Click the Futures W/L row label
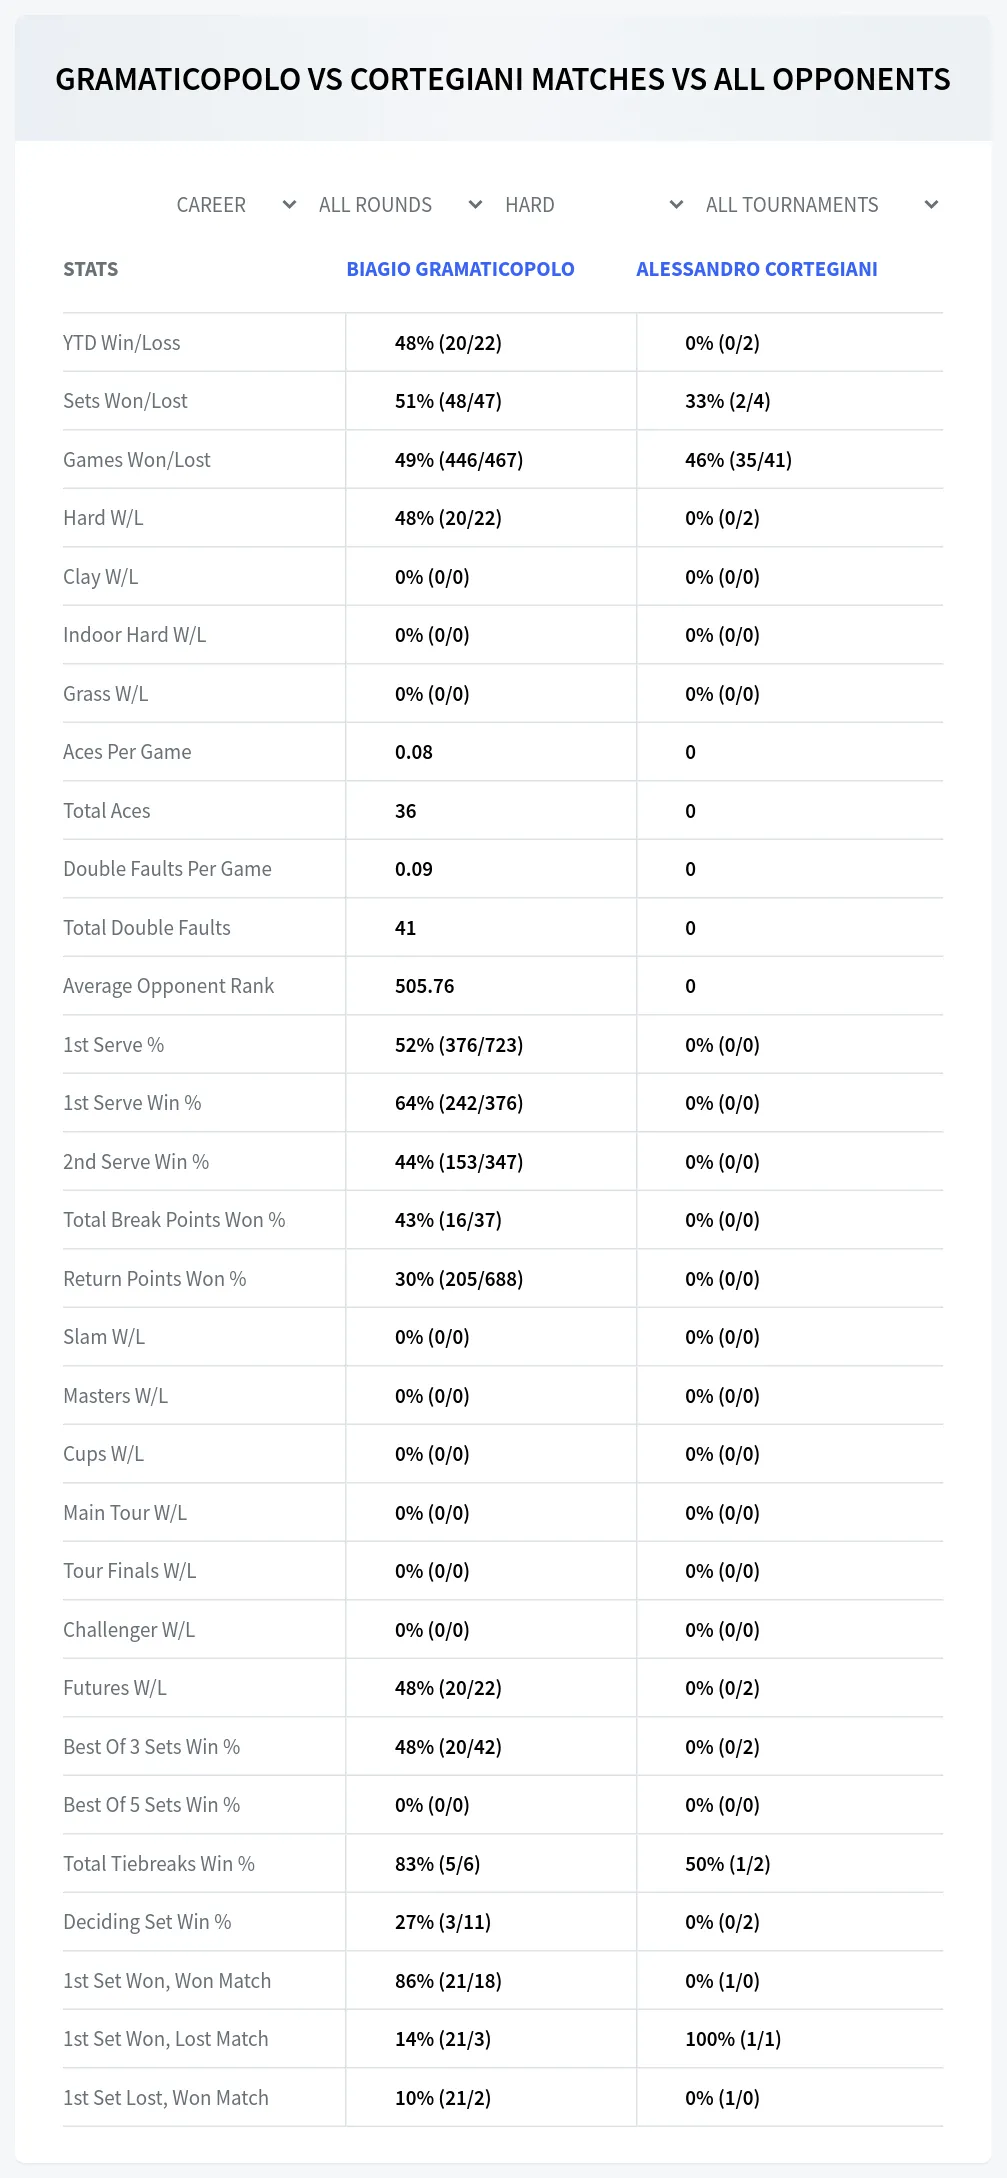This screenshot has height=2178, width=1007. click(115, 1688)
